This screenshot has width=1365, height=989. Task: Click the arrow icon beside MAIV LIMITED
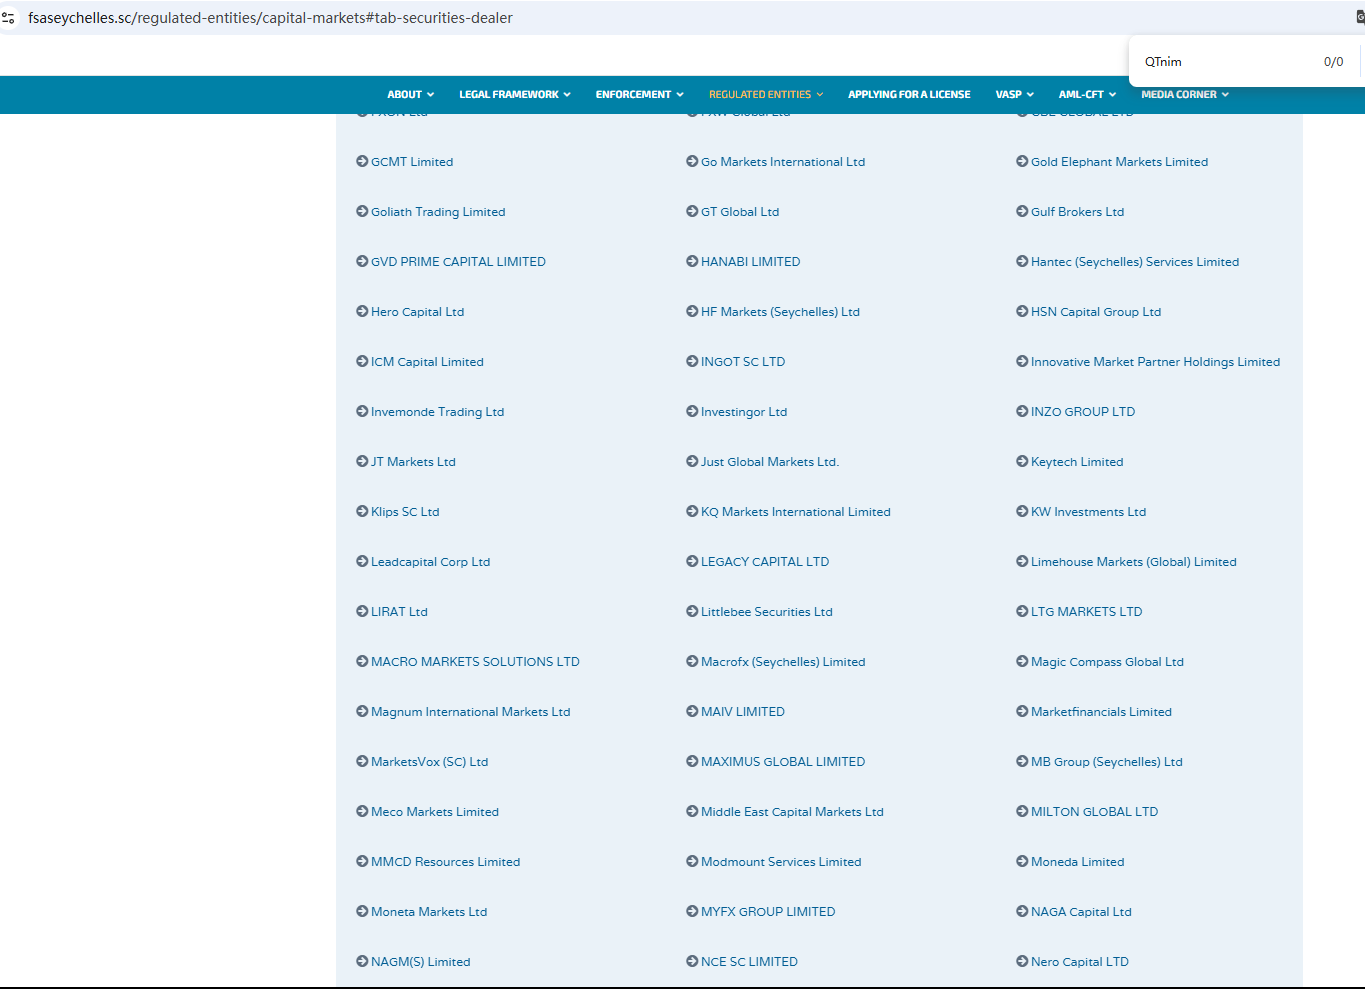click(692, 711)
